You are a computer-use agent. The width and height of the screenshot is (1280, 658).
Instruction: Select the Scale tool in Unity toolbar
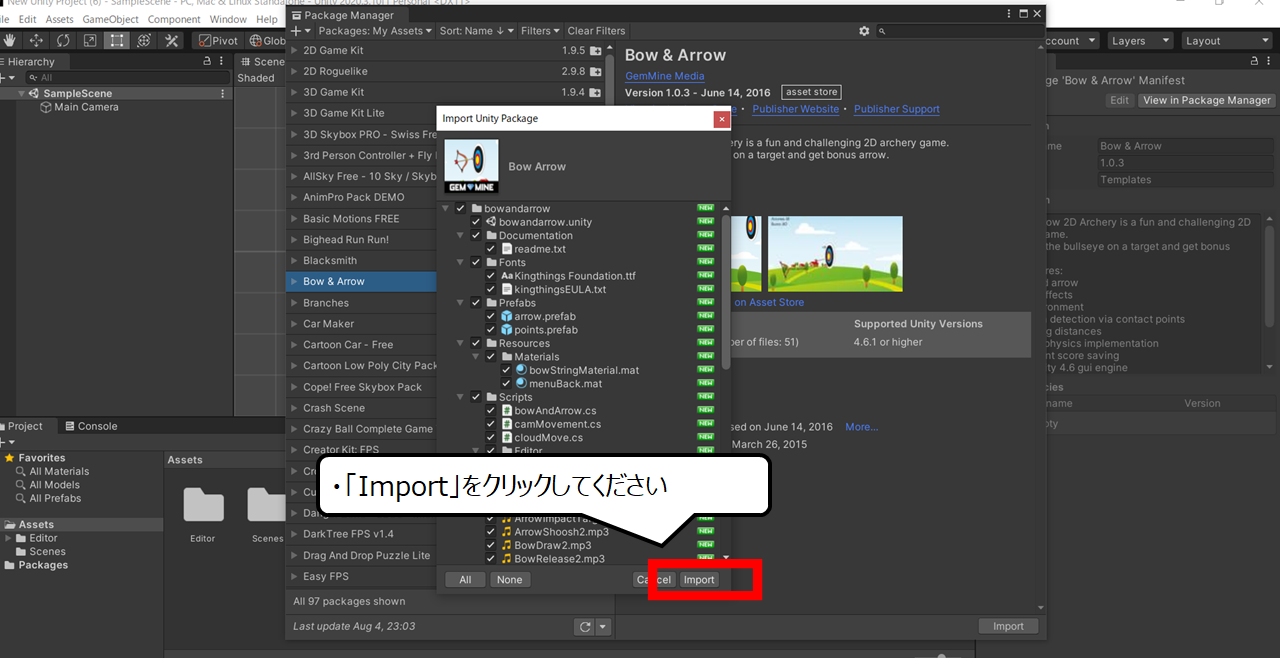click(91, 40)
